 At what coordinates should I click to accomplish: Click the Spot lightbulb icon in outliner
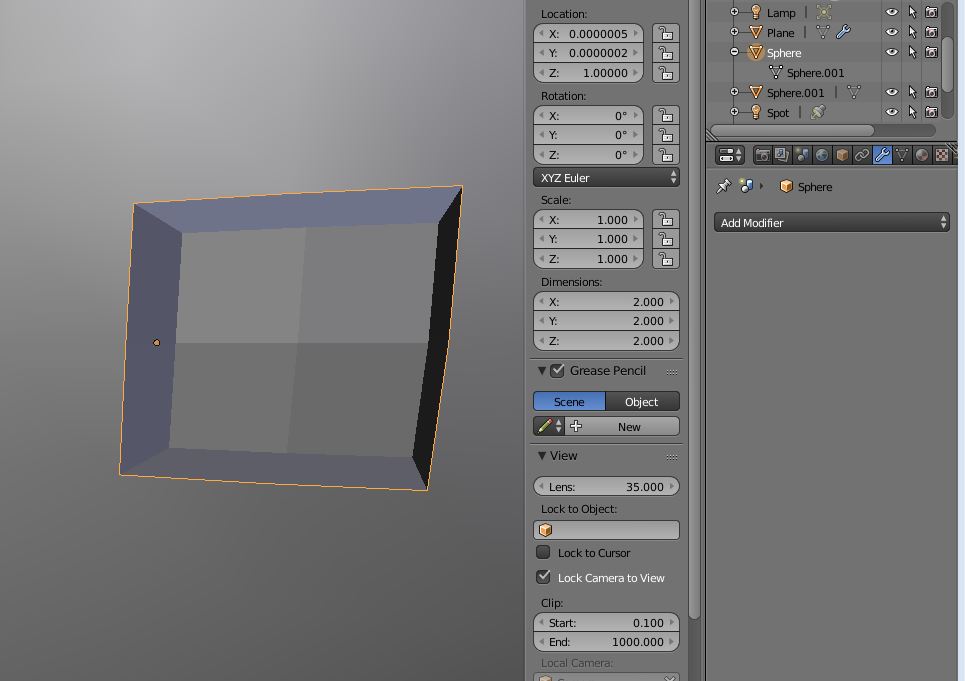point(756,112)
